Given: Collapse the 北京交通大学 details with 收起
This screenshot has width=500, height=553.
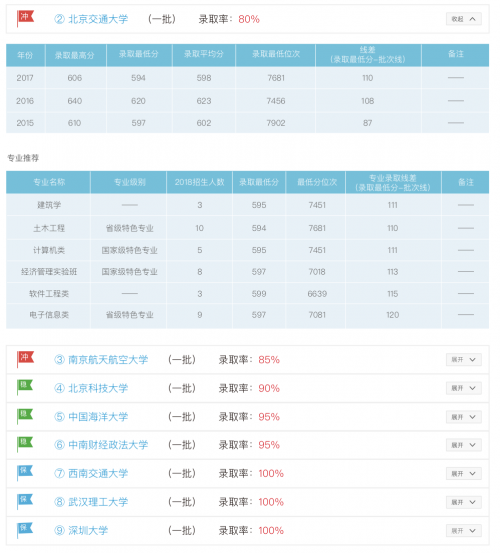Looking at the screenshot, I should click(x=463, y=19).
